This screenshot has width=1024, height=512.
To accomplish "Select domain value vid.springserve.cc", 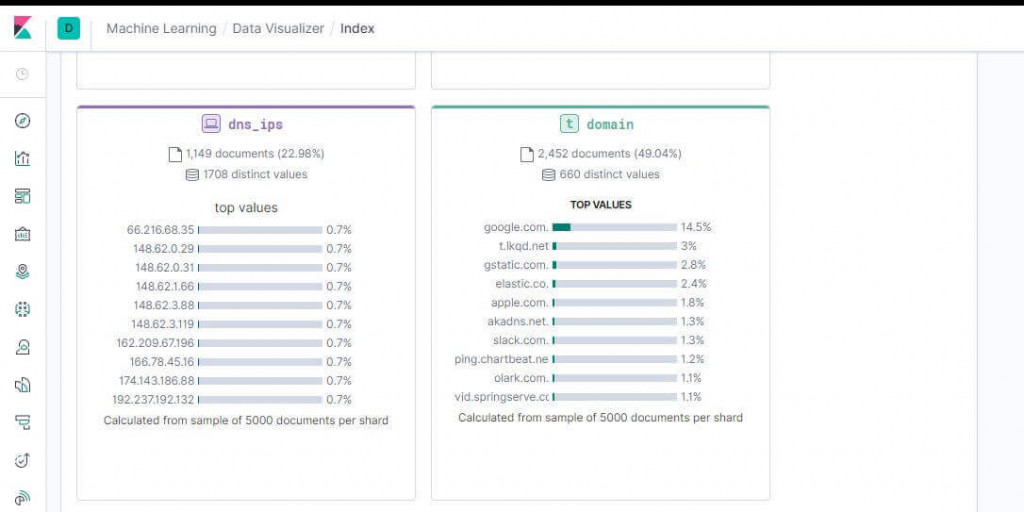I will (502, 398).
